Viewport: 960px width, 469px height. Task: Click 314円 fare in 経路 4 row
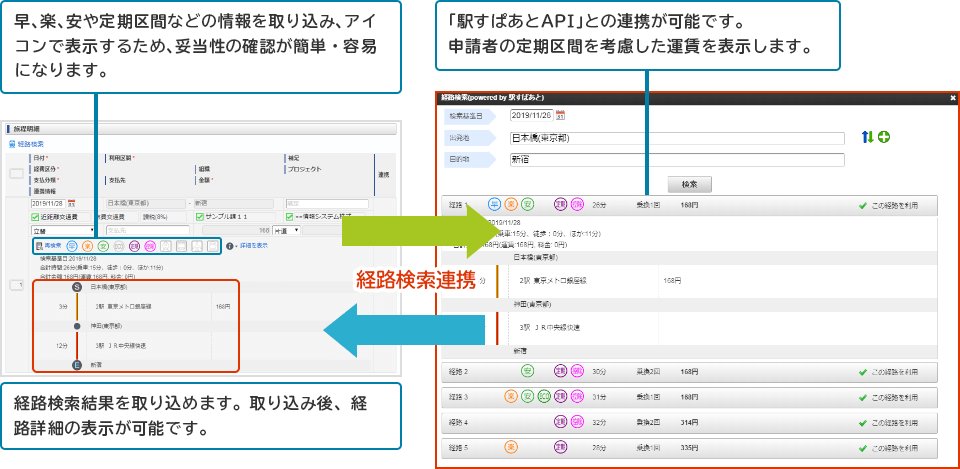point(689,423)
